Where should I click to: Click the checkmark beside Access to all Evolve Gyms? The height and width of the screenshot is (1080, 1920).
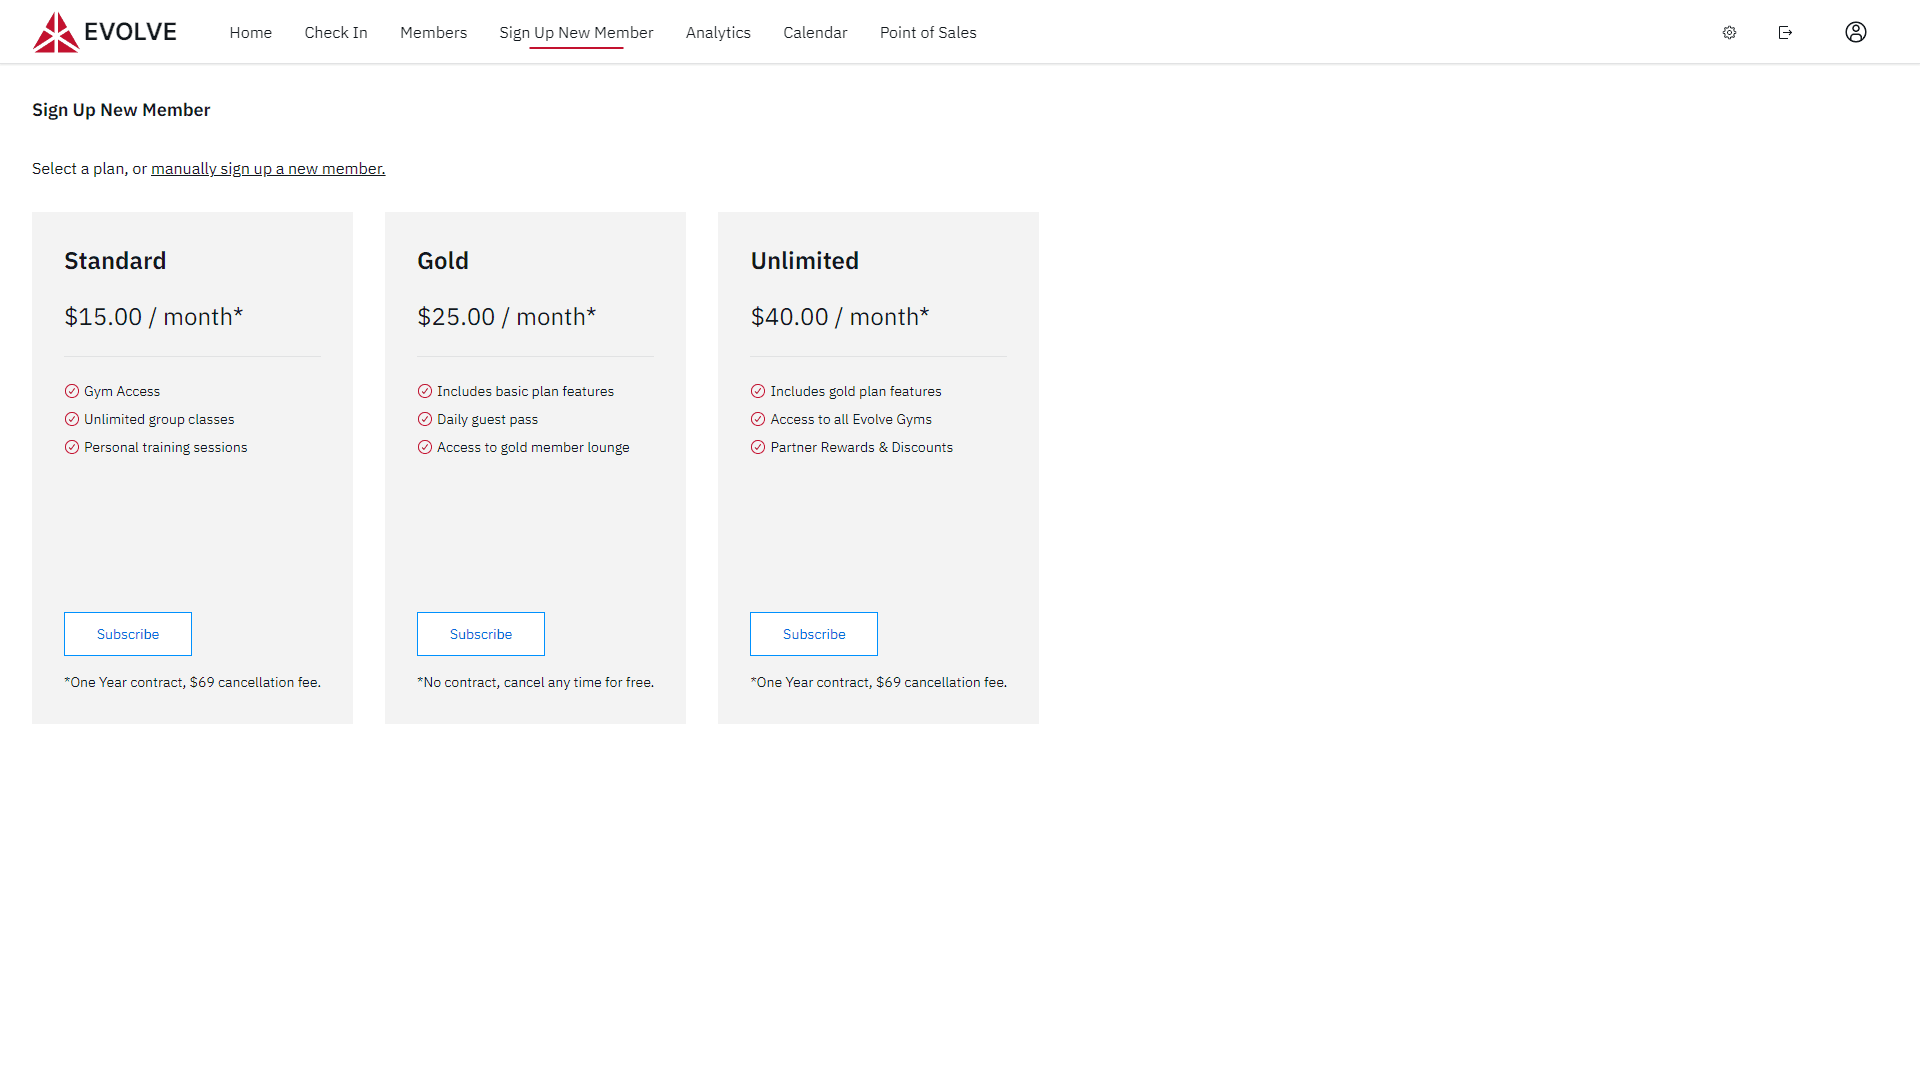pos(758,419)
